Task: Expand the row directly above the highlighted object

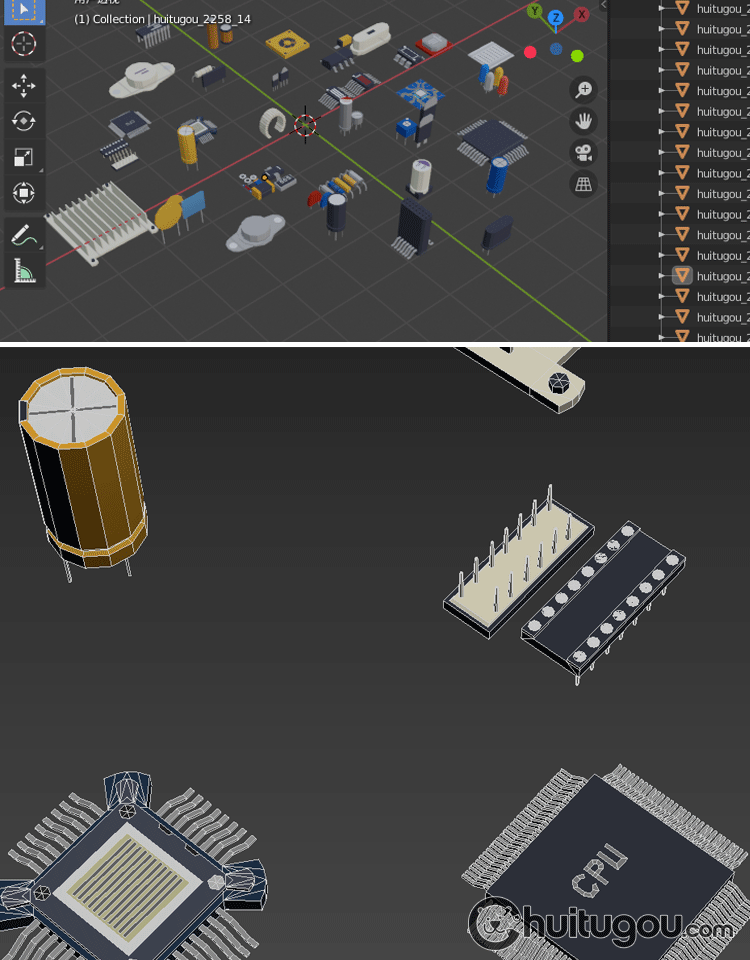Action: click(x=661, y=255)
